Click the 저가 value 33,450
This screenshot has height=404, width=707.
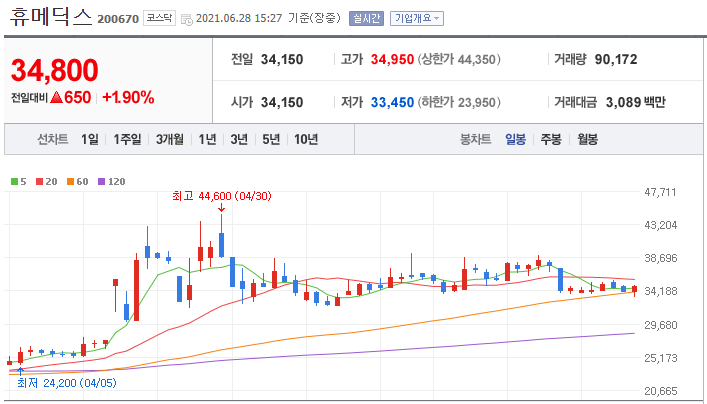click(x=392, y=102)
